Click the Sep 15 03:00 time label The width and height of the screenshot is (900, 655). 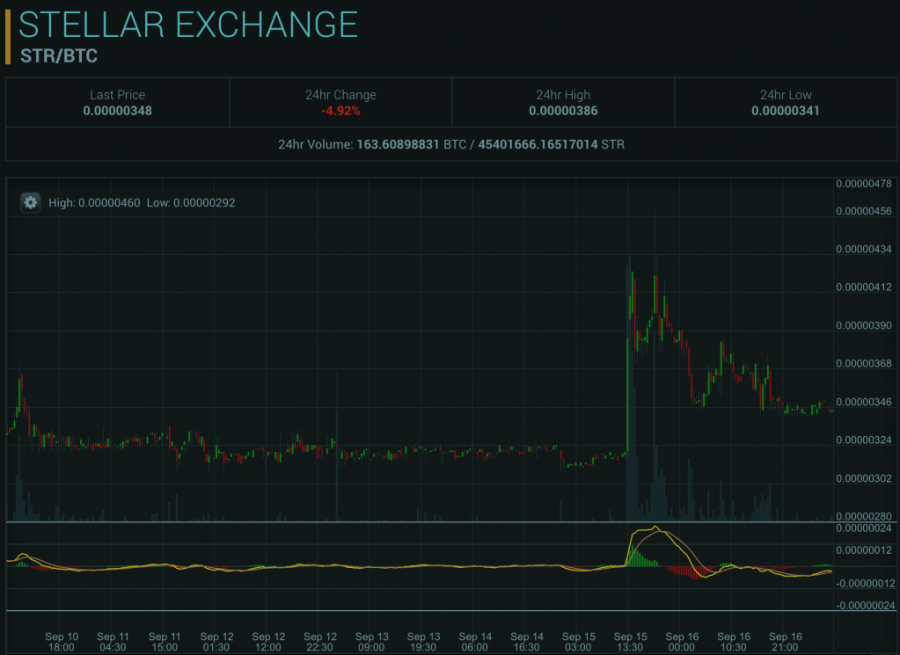pos(579,642)
